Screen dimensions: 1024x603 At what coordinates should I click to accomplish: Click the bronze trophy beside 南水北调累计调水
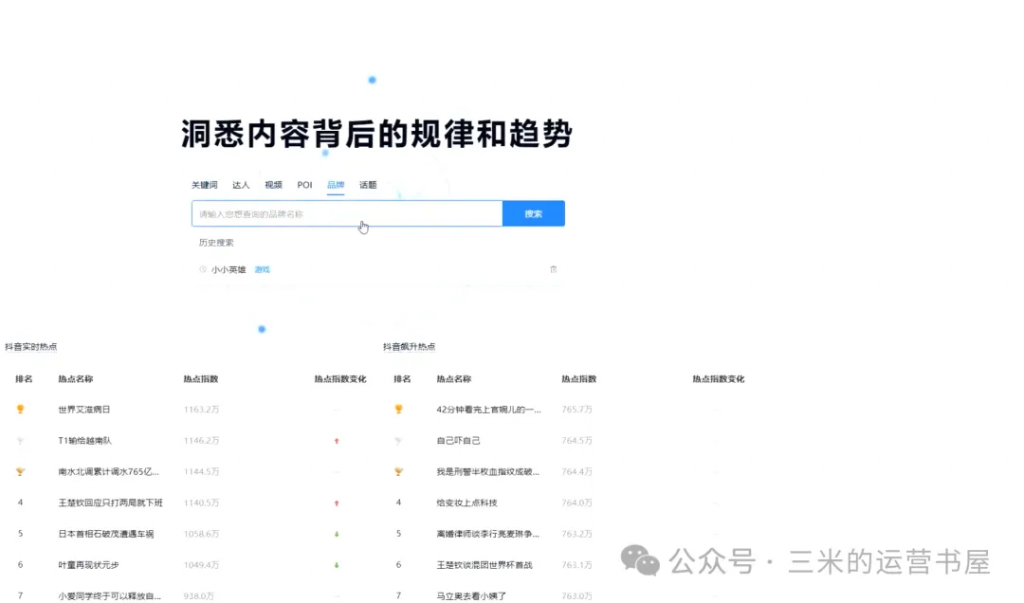20,471
